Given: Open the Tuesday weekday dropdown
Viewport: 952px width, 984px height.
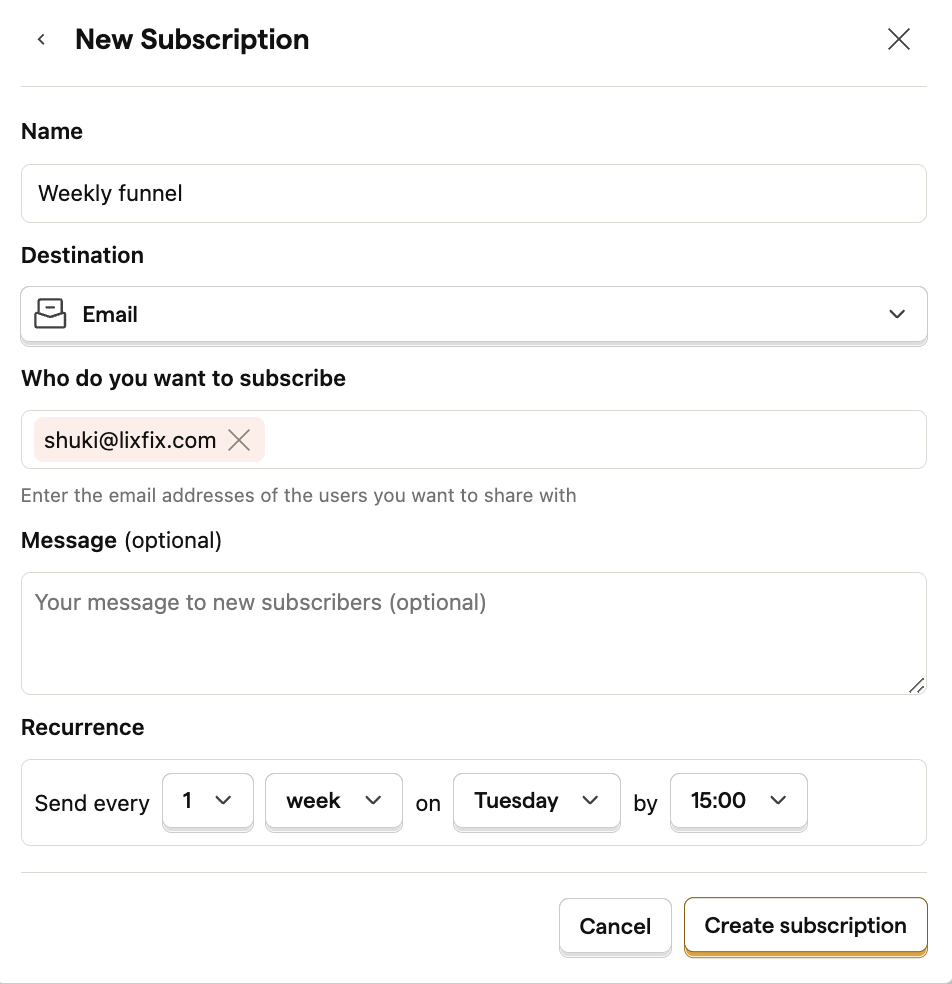Looking at the screenshot, I should [x=537, y=801].
